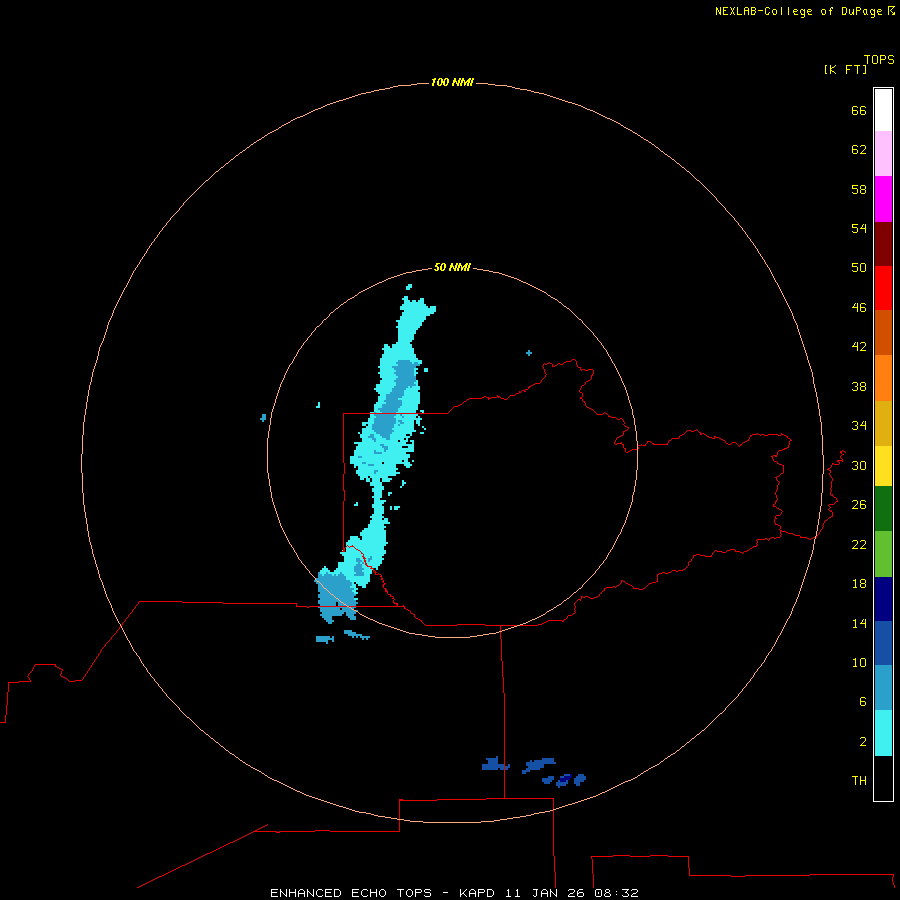Click the '10' legend value label

click(859, 662)
